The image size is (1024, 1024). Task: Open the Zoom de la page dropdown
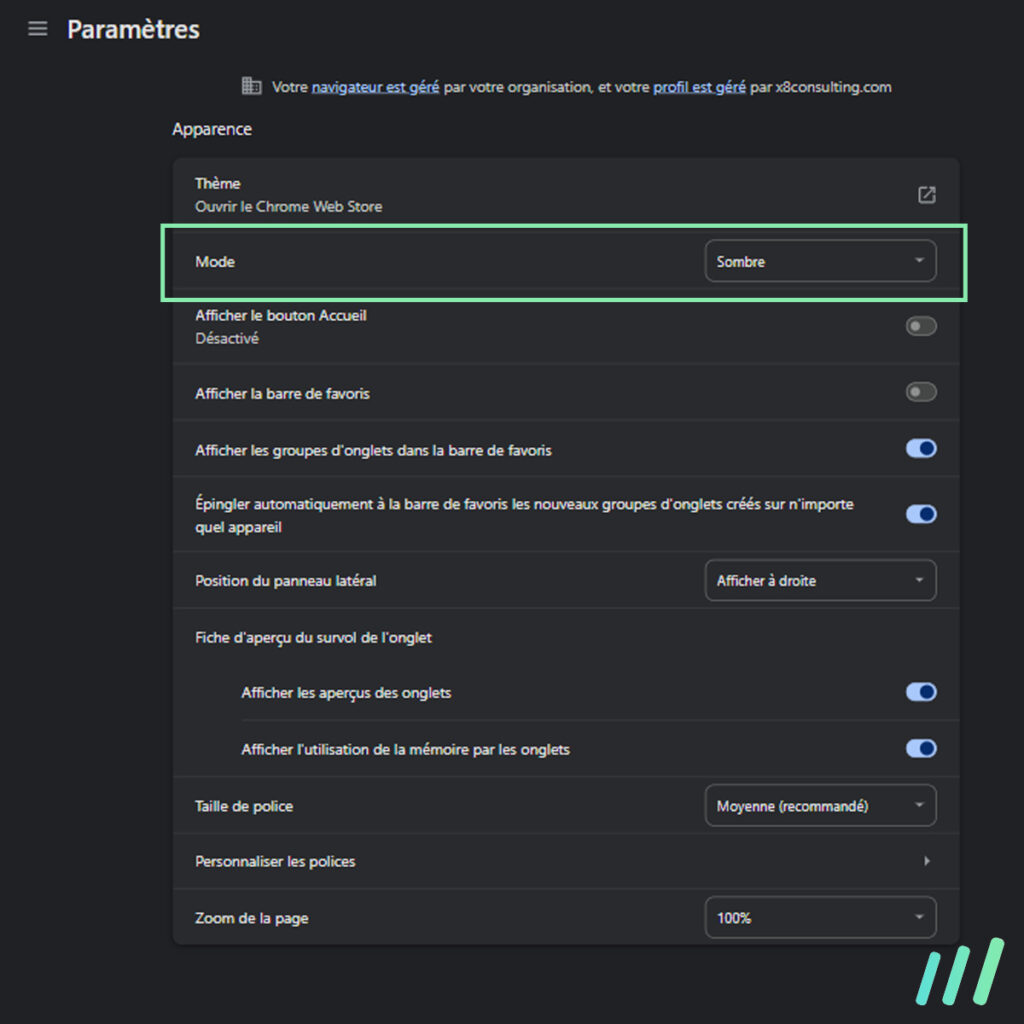pyautogui.click(x=820, y=918)
